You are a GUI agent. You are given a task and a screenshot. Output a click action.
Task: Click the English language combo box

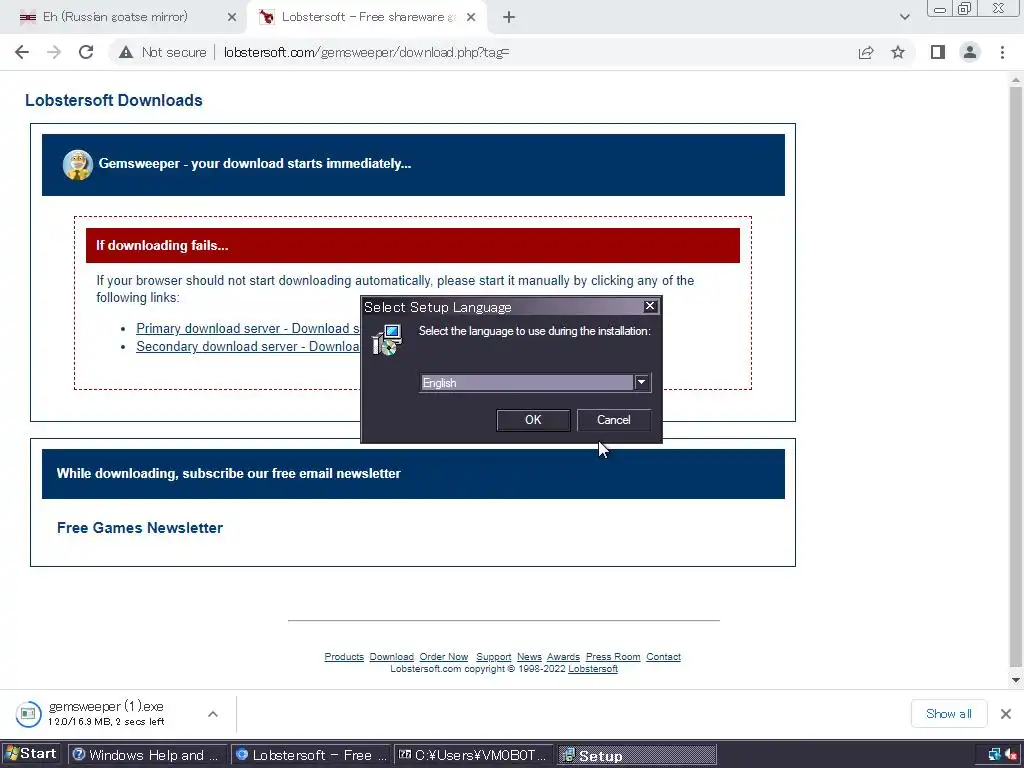click(x=535, y=383)
